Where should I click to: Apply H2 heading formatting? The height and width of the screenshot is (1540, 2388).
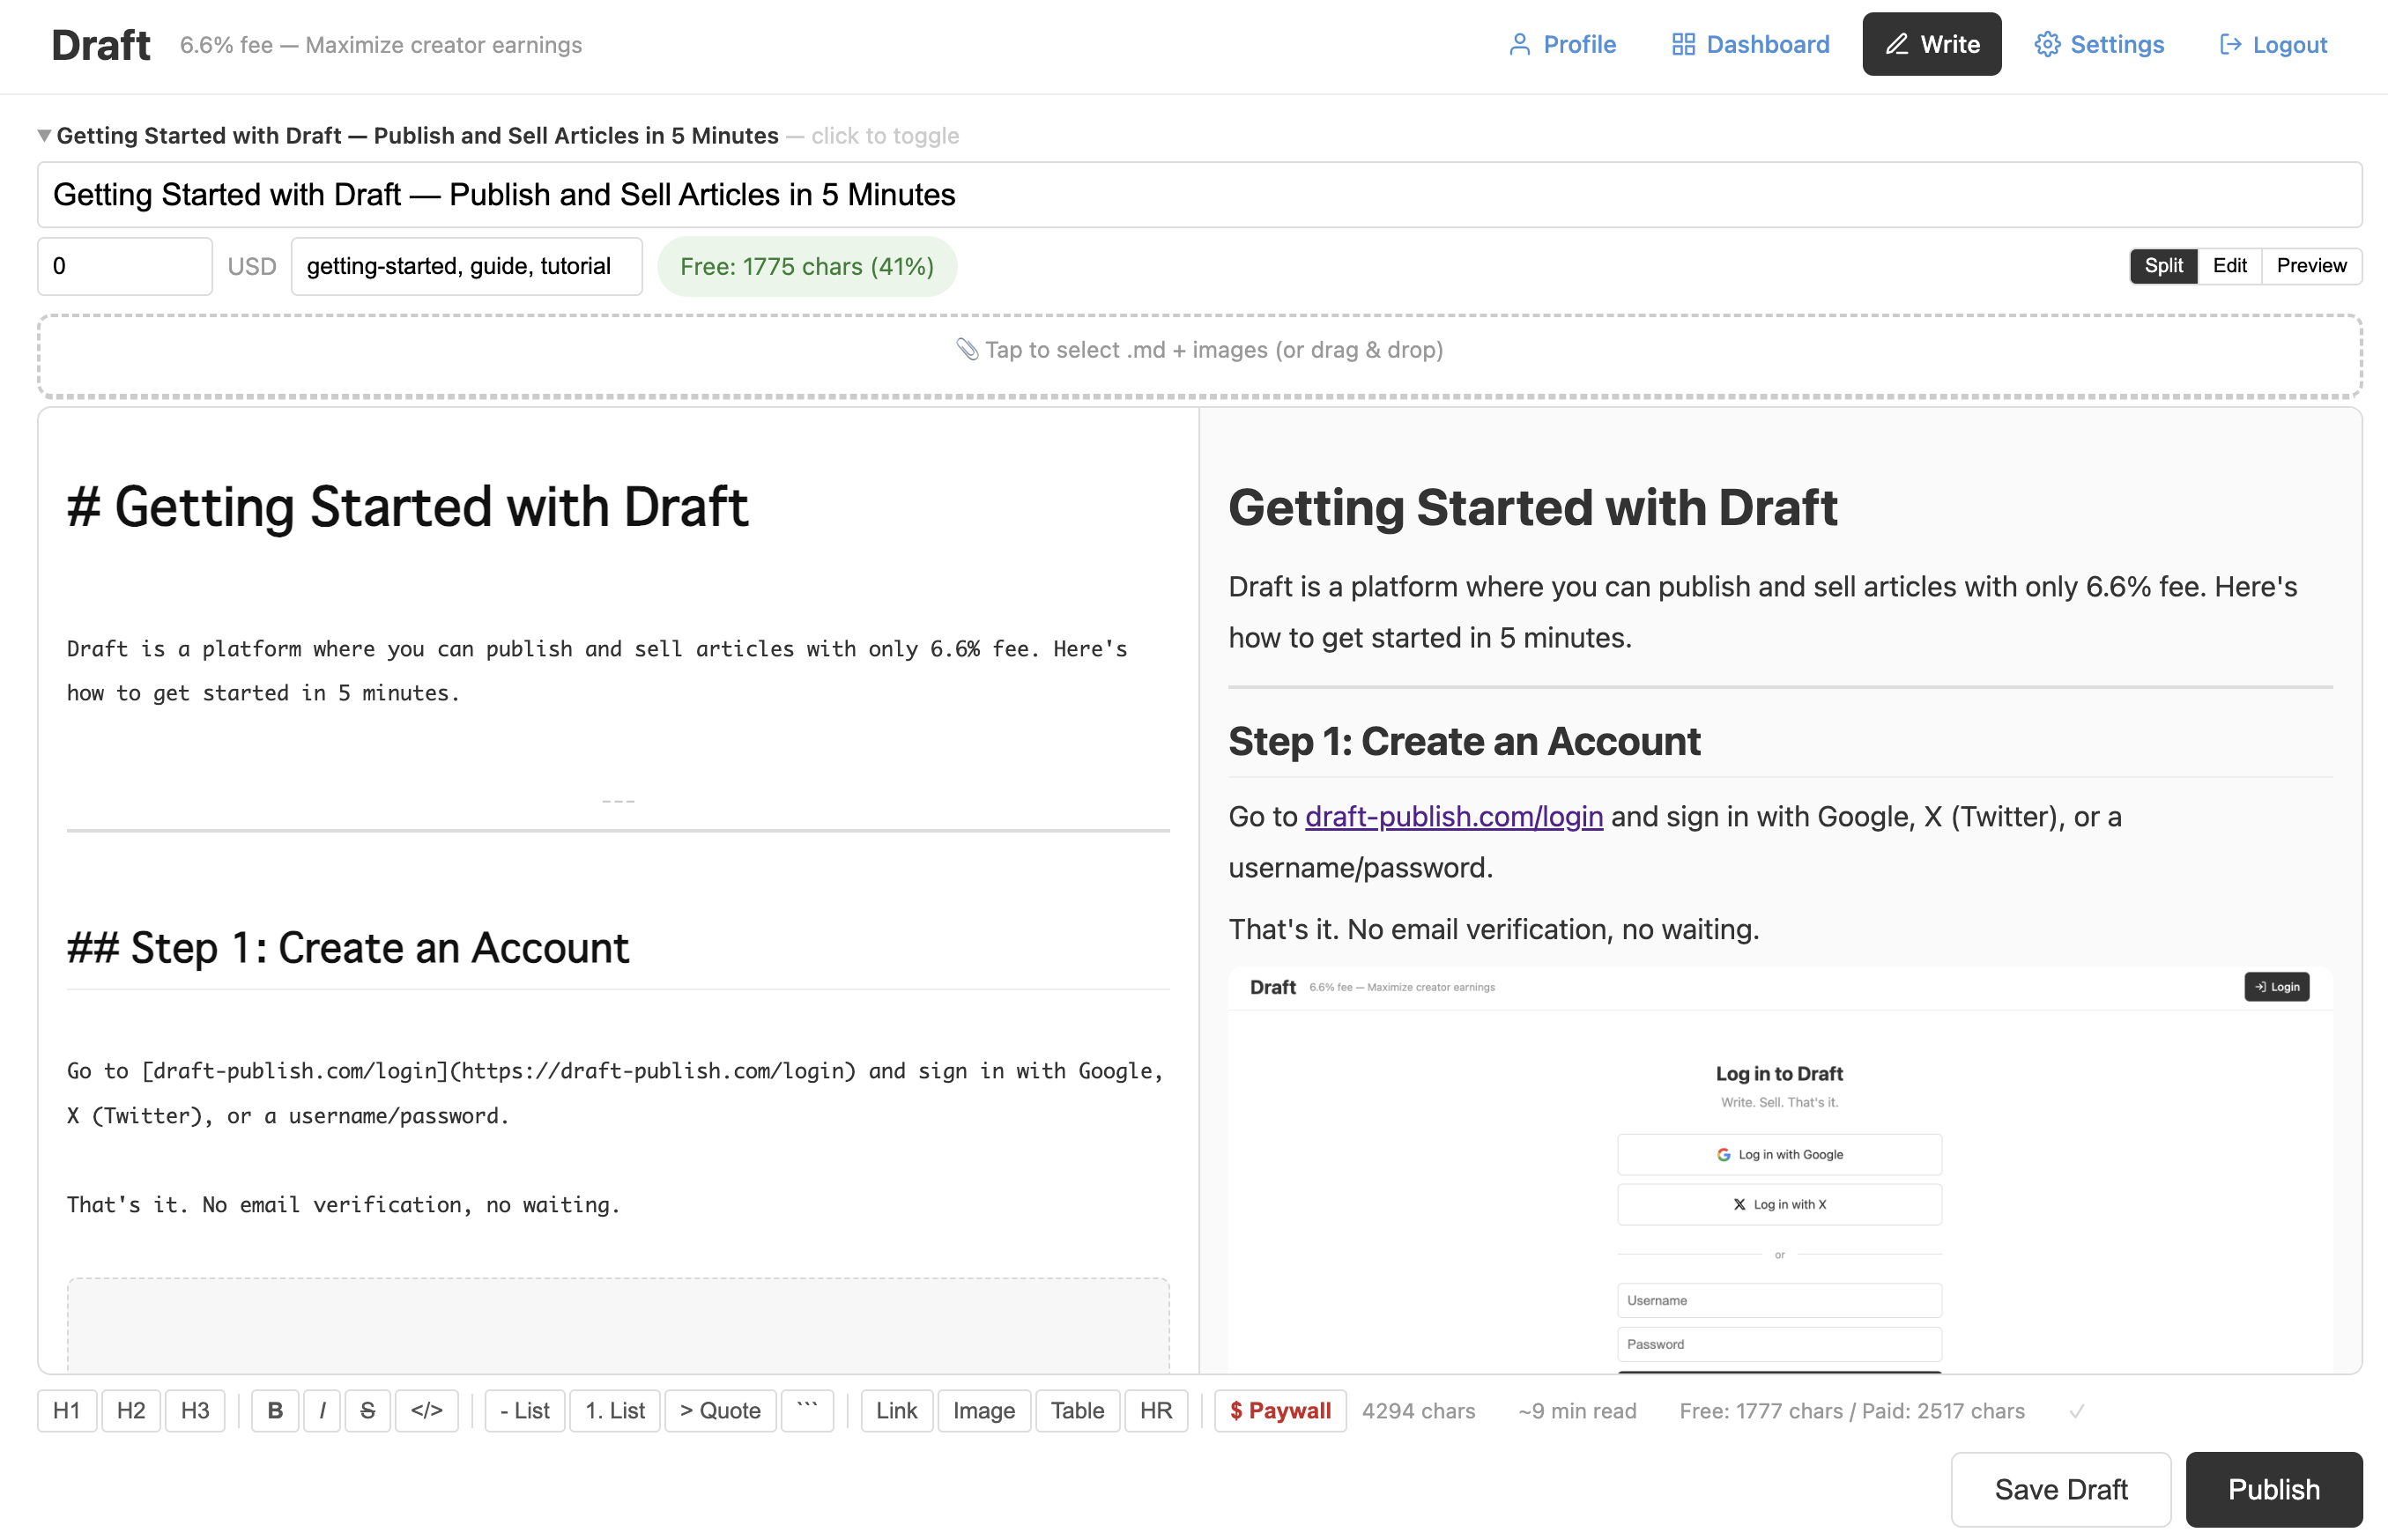(x=131, y=1410)
